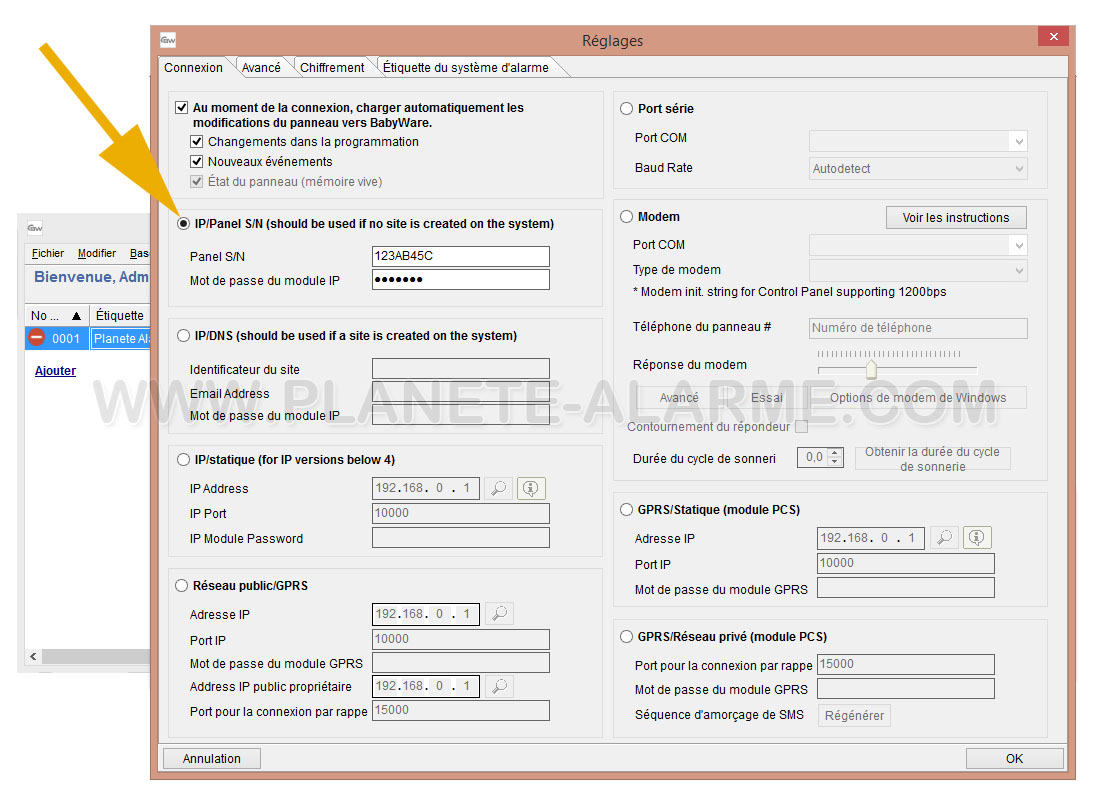
Task: Toggle État du panneau (mémoire vive) checkbox
Action: (x=197, y=182)
